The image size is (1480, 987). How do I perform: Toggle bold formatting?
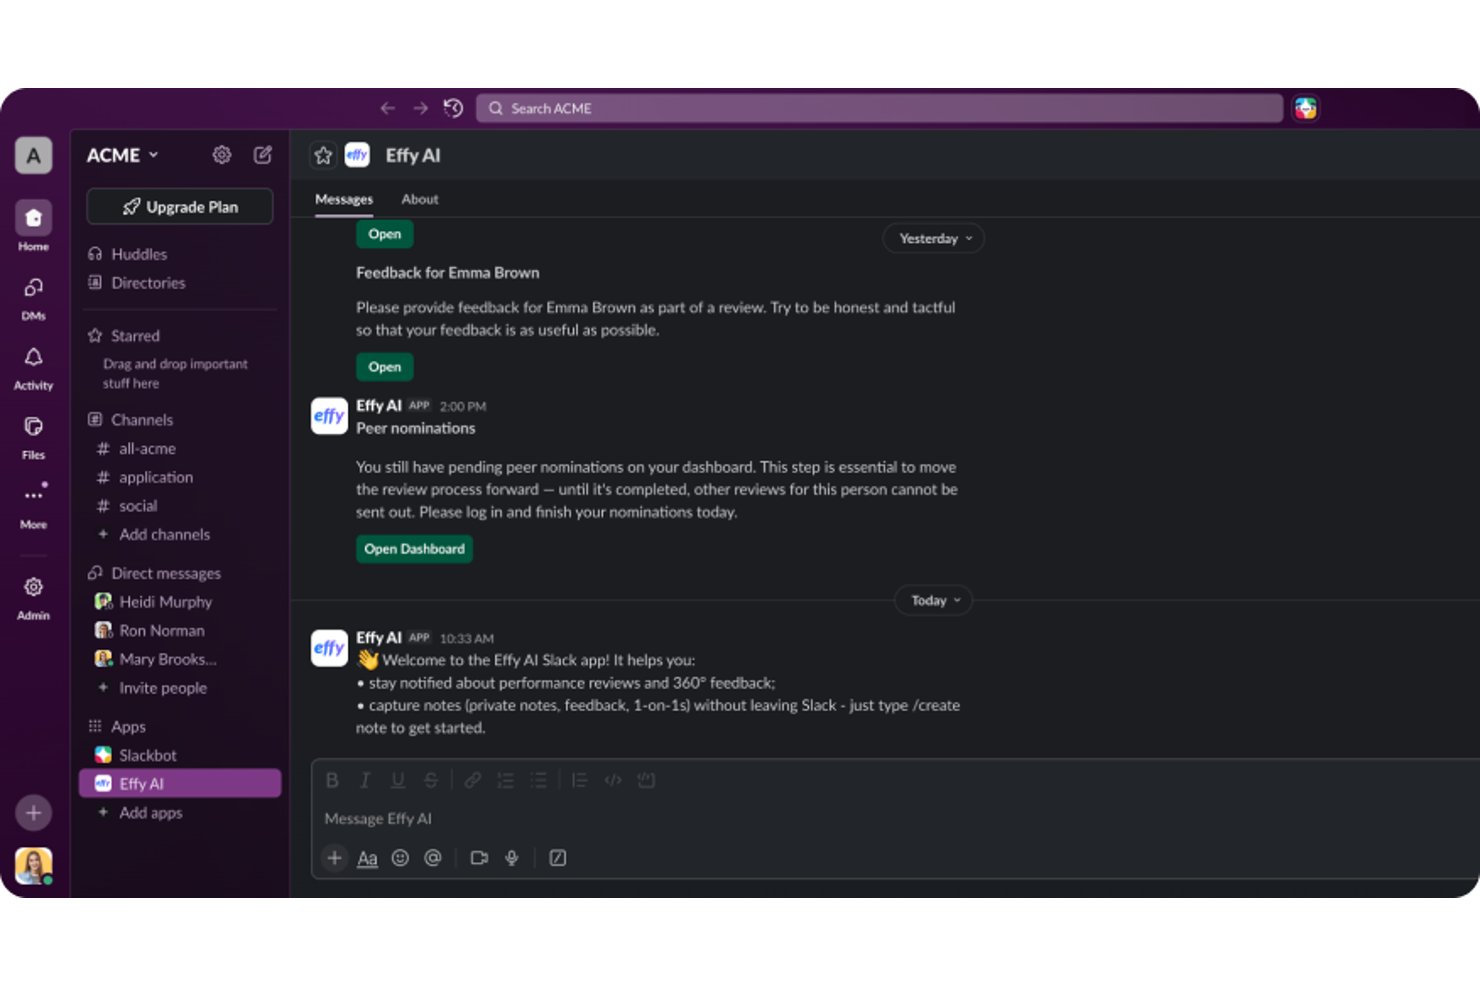332,780
